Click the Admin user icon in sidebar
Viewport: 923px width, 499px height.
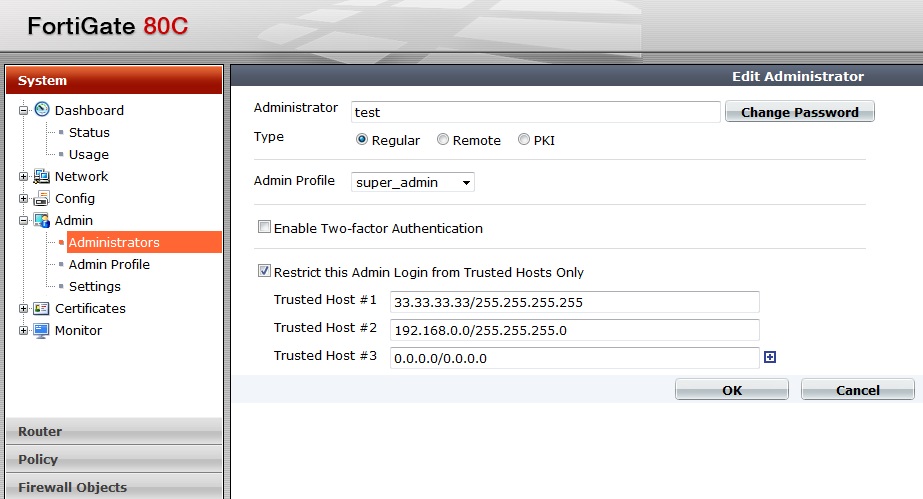pyautogui.click(x=42, y=221)
